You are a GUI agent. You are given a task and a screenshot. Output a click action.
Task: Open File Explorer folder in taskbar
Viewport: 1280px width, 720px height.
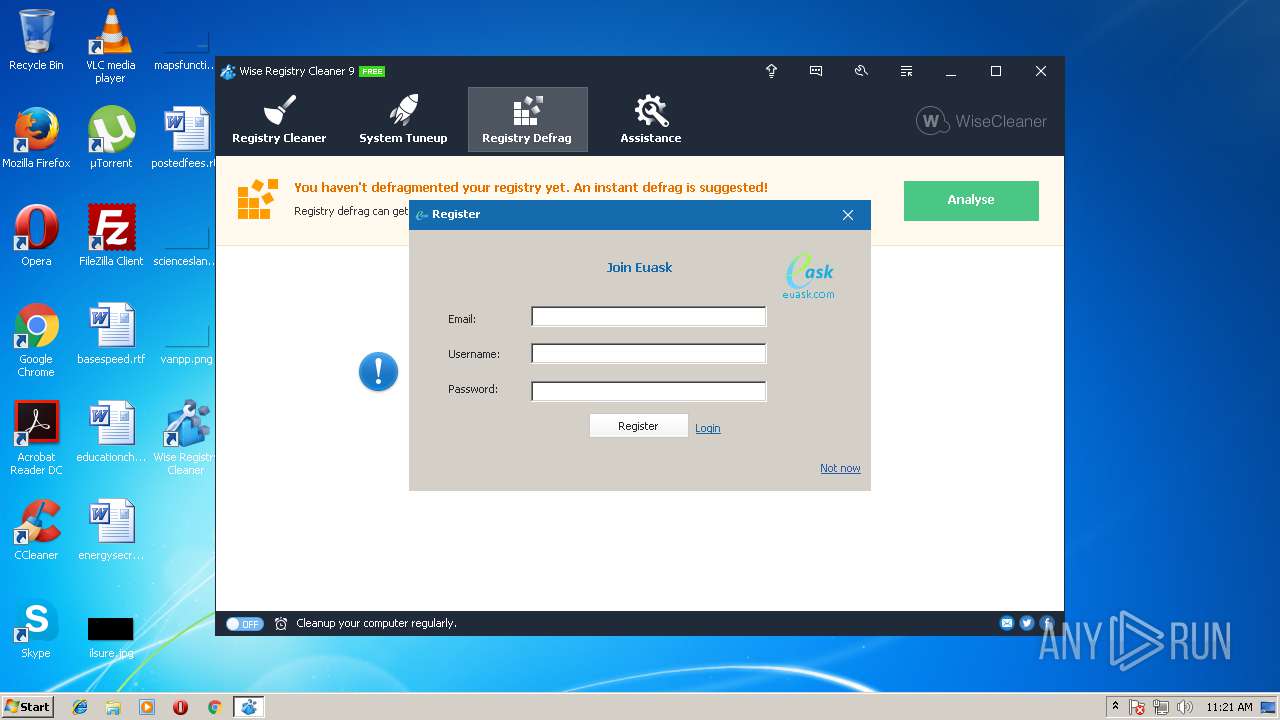tap(113, 707)
